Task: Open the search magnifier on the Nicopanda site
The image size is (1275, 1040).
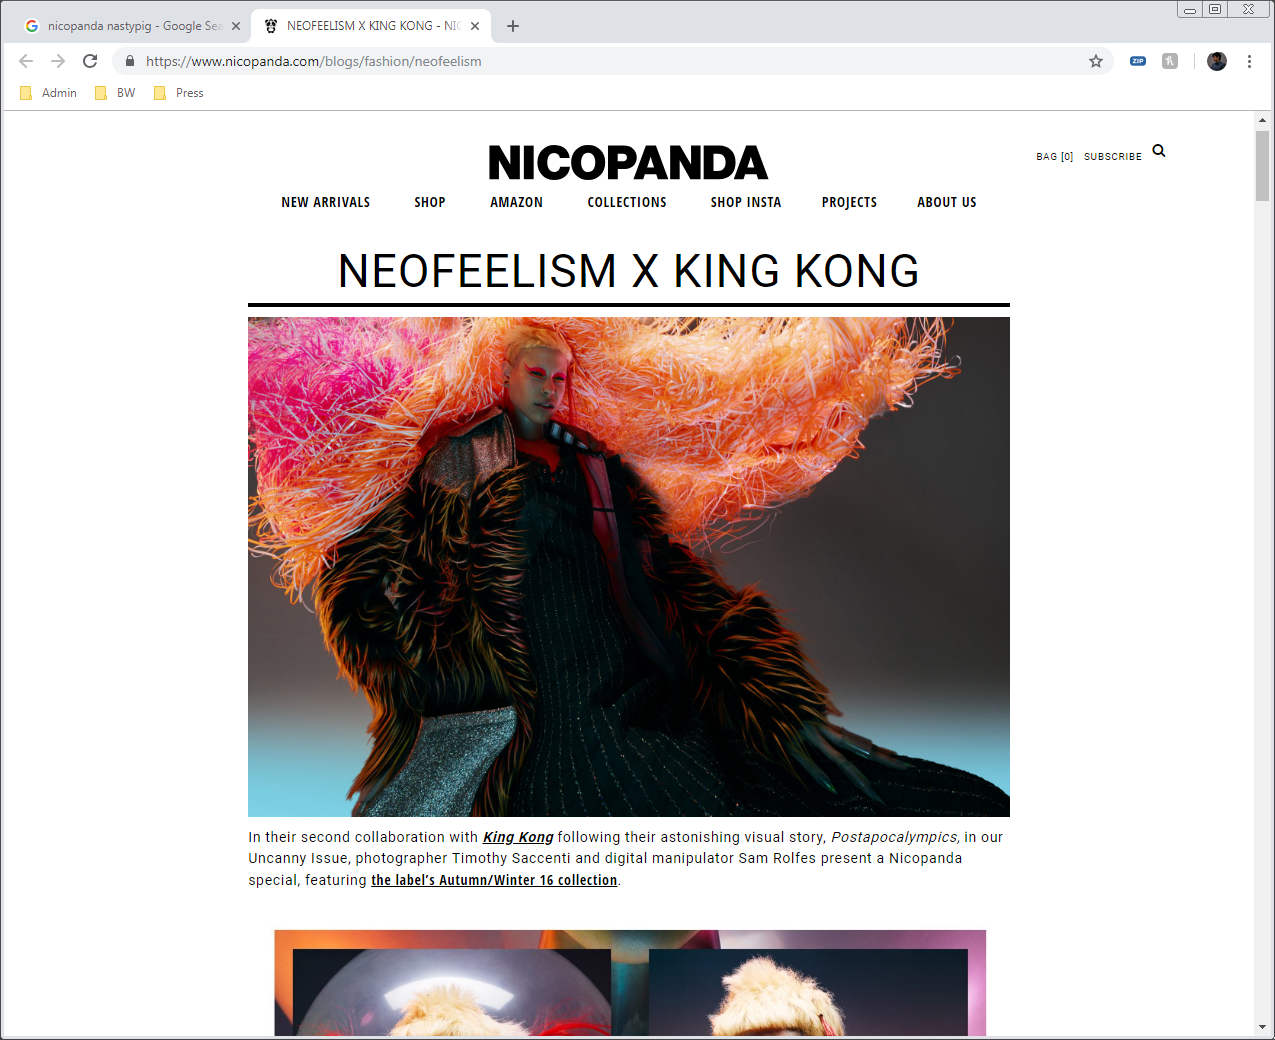Action: click(x=1158, y=151)
